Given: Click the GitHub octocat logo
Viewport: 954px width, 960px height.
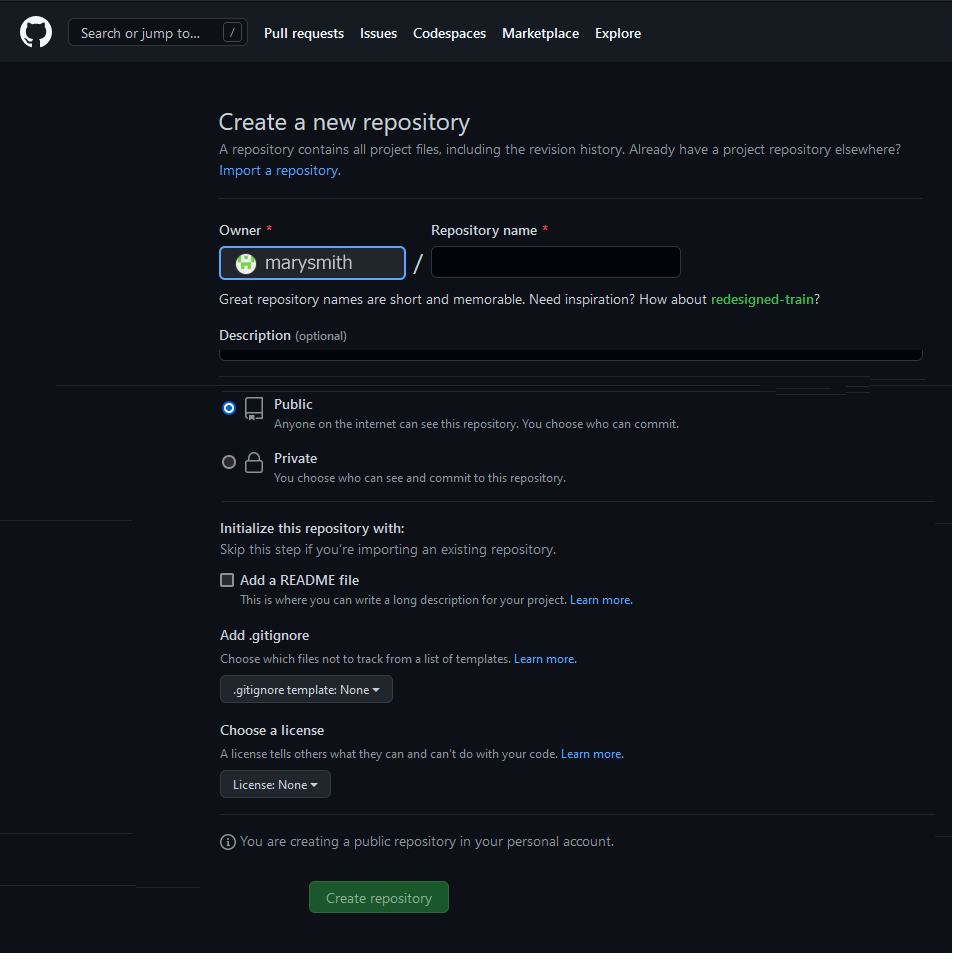Looking at the screenshot, I should click(36, 32).
